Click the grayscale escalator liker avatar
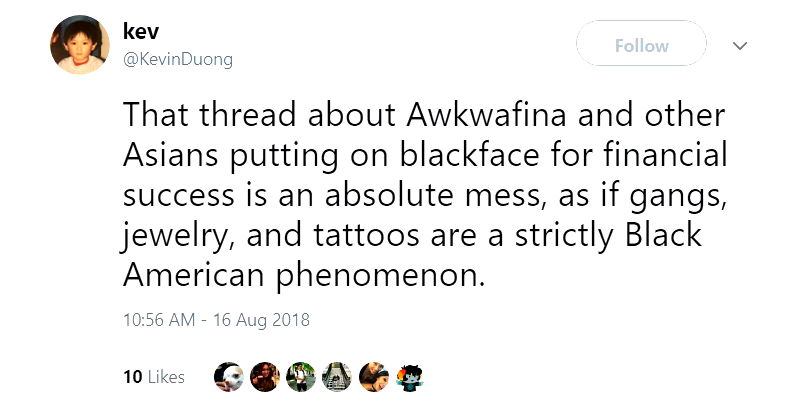 click(336, 376)
